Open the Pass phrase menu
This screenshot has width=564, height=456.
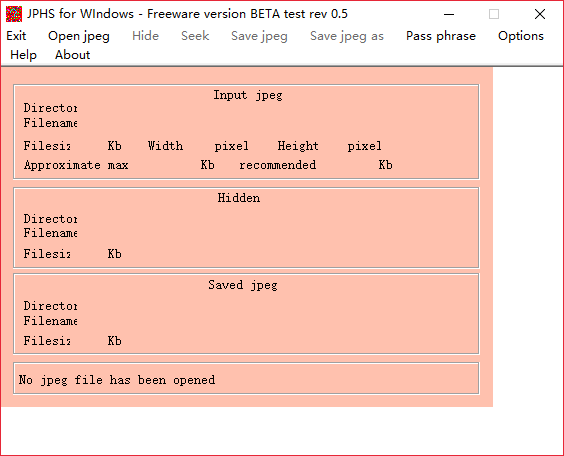coord(441,36)
